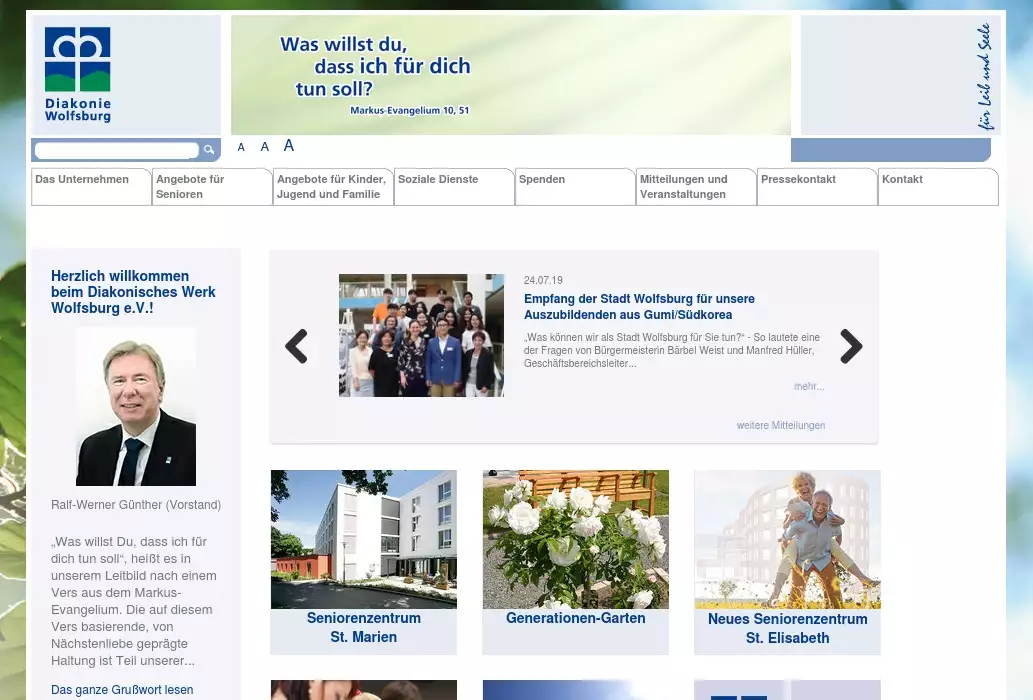Click the 'mehr...' link in news
Screen dimensions: 1033x700
tap(809, 386)
